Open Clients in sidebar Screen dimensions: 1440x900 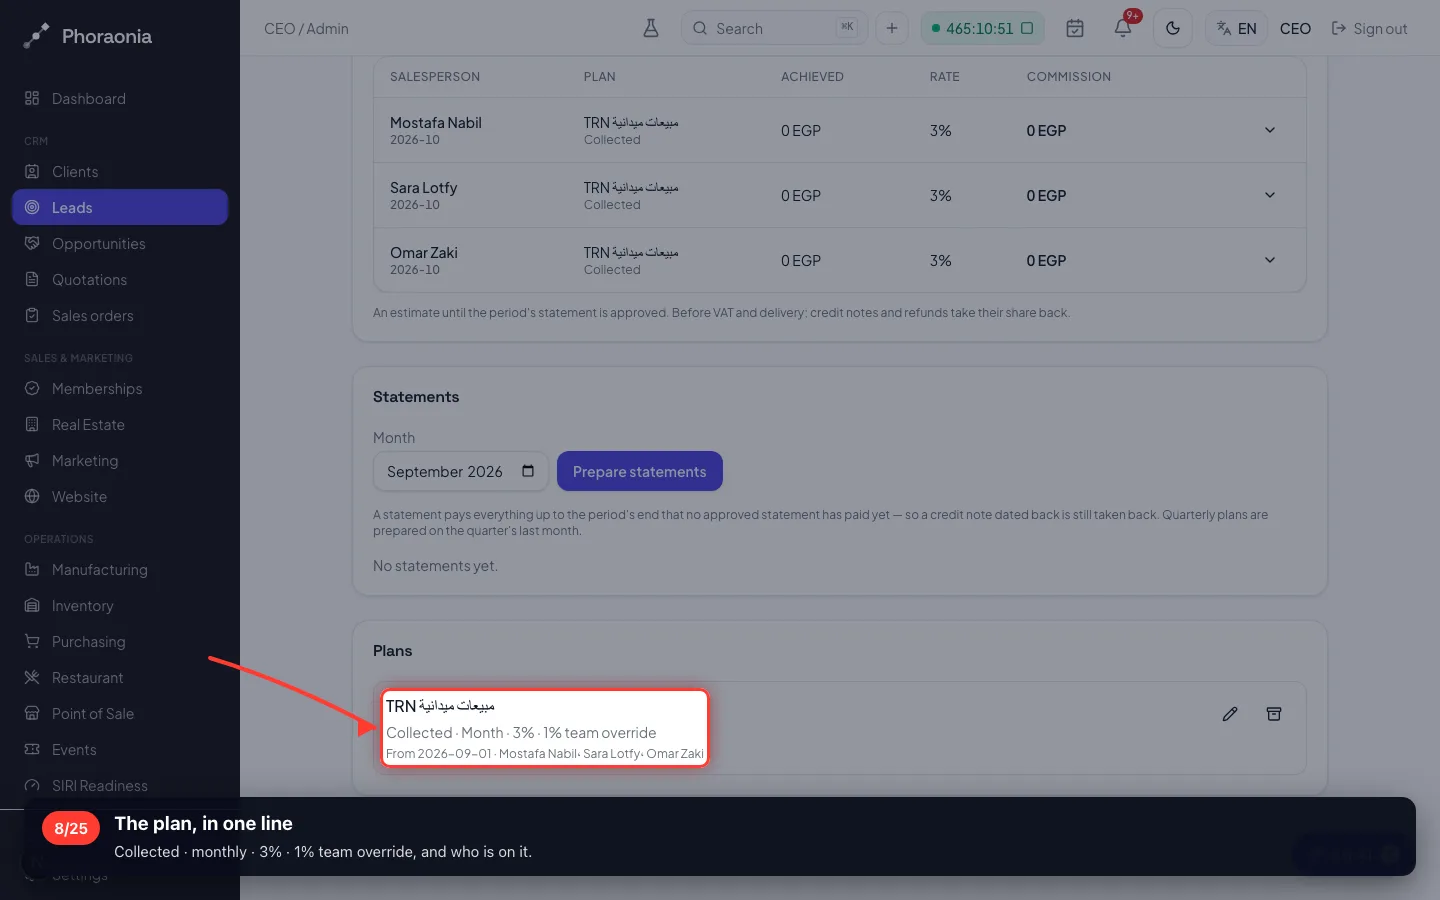tap(120, 171)
